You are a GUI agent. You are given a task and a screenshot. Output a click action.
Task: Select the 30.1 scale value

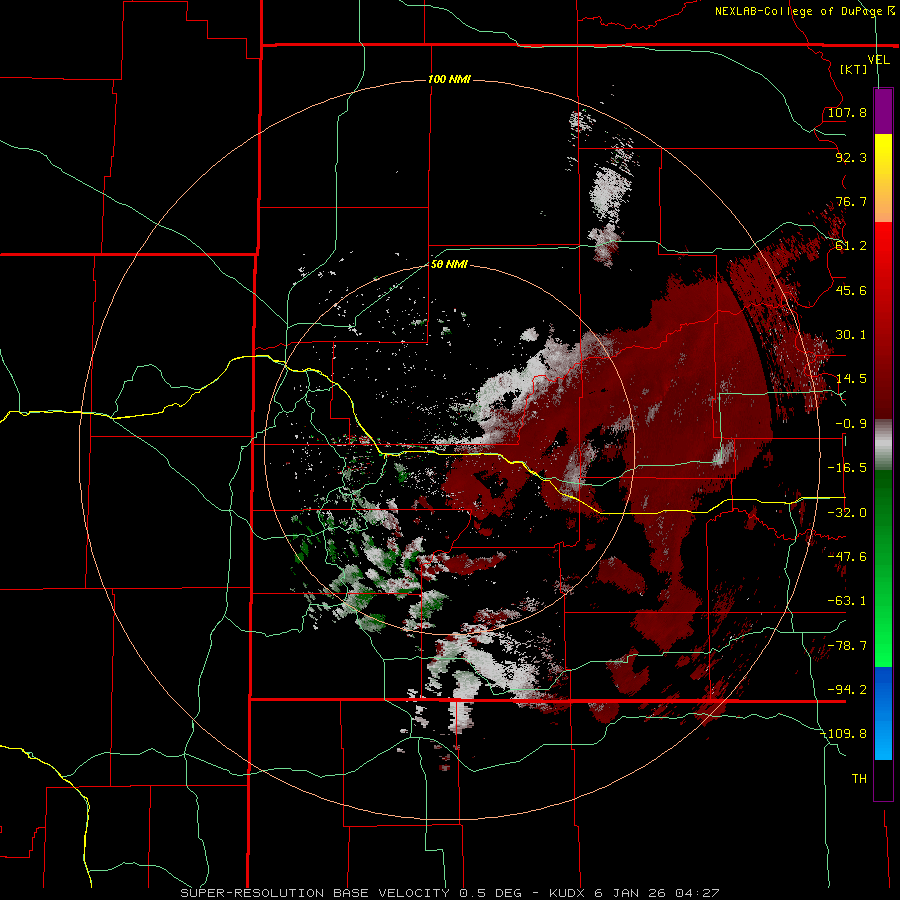click(x=851, y=335)
